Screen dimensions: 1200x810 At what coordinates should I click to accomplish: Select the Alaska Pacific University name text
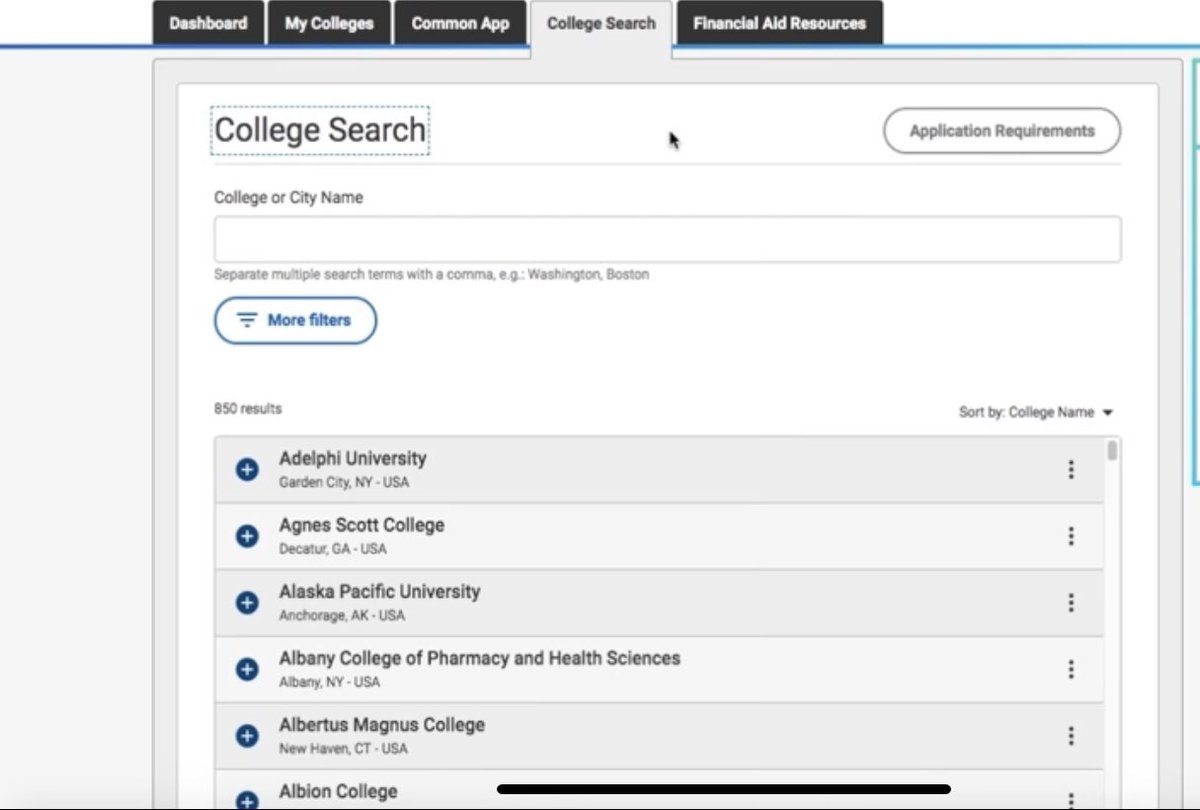pyautogui.click(x=380, y=592)
